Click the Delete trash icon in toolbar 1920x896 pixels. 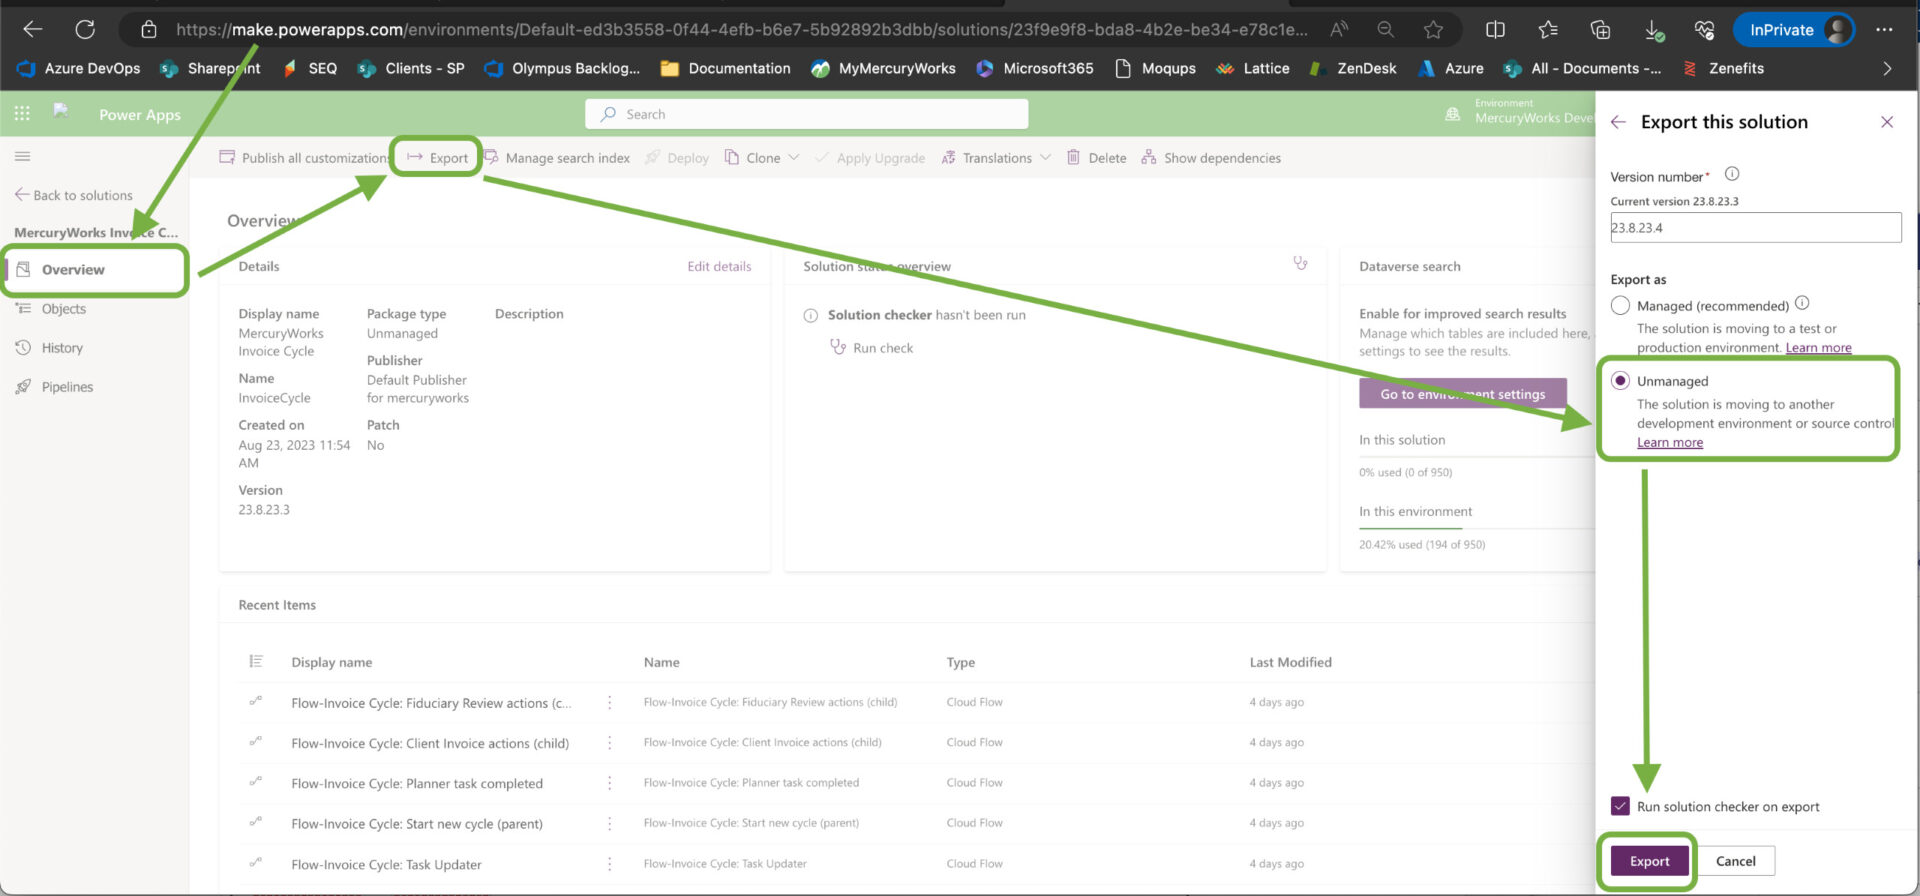pos(1073,158)
